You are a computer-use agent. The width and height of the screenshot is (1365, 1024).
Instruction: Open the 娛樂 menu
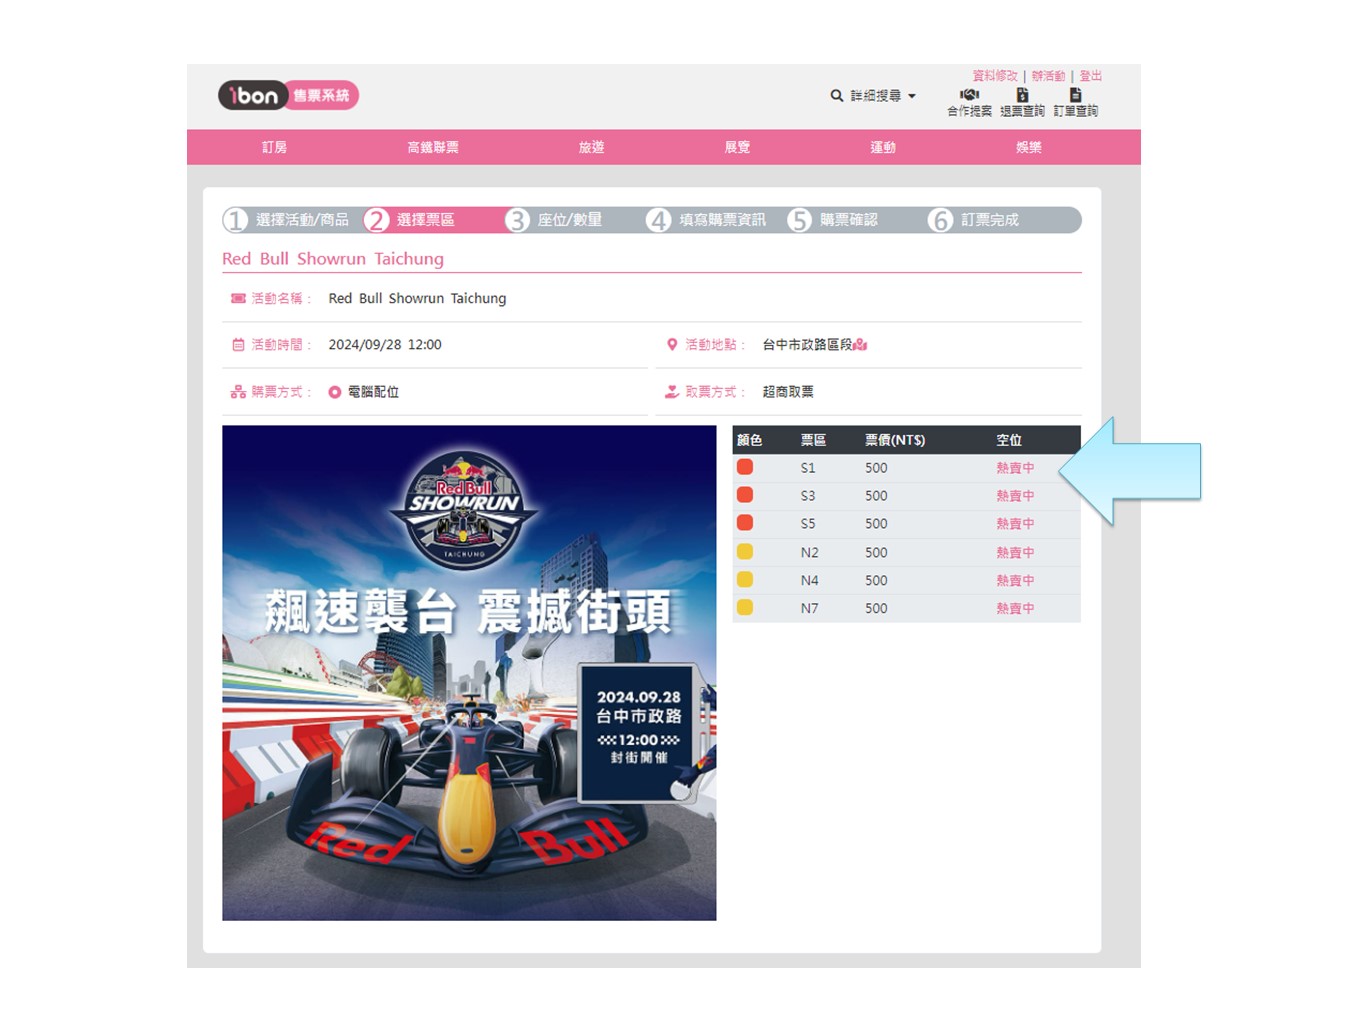point(1029,147)
